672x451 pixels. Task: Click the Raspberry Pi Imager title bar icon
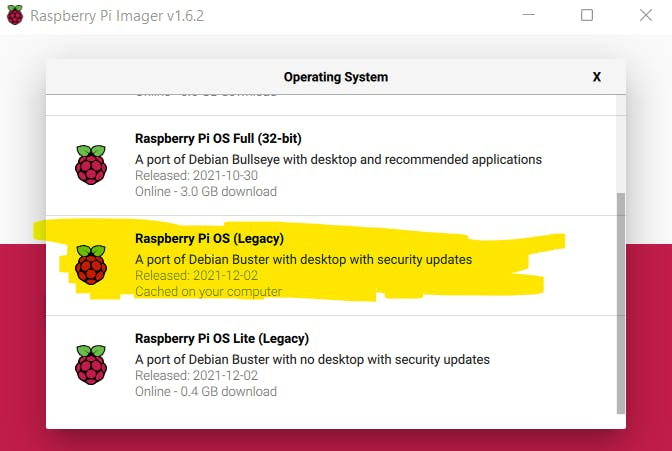[x=16, y=16]
